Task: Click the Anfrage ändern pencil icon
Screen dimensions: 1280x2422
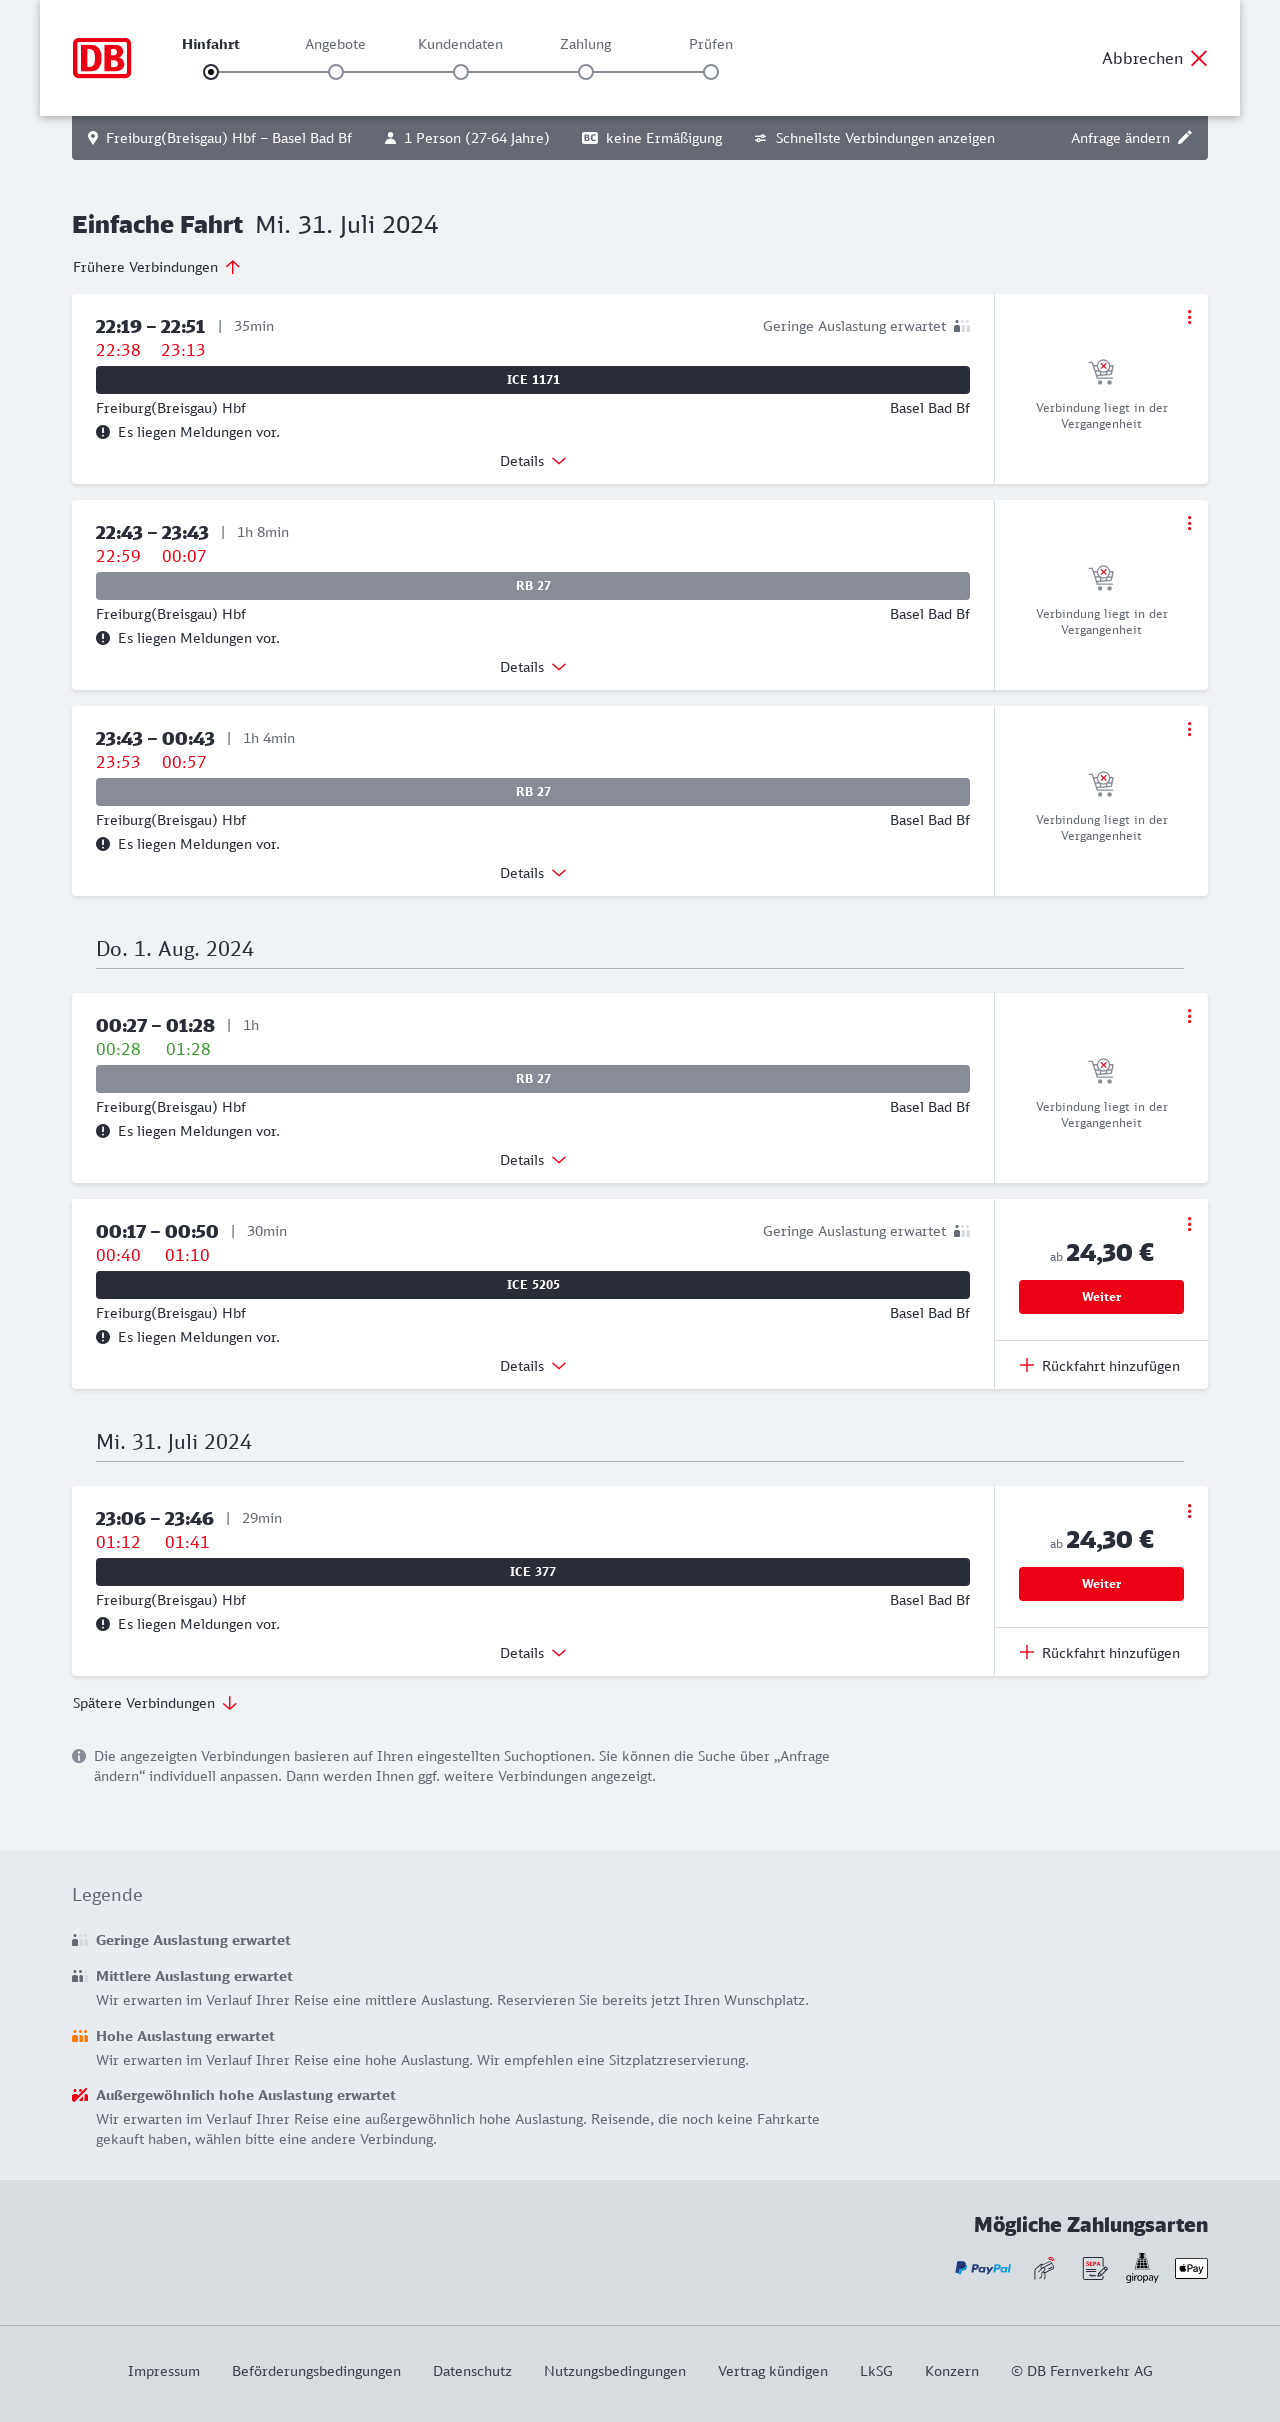Action: (1185, 138)
